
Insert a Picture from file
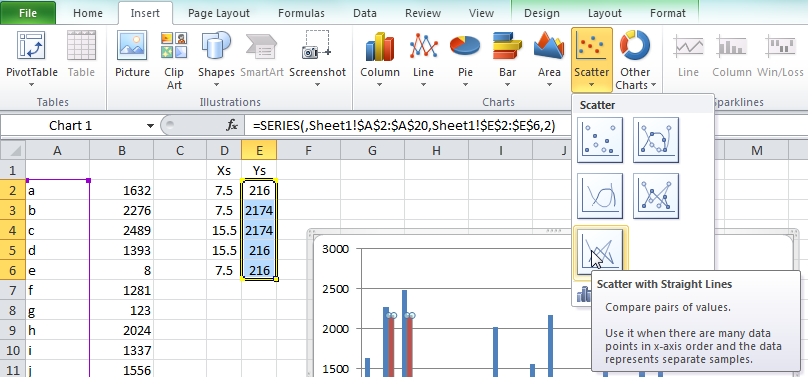coord(132,54)
